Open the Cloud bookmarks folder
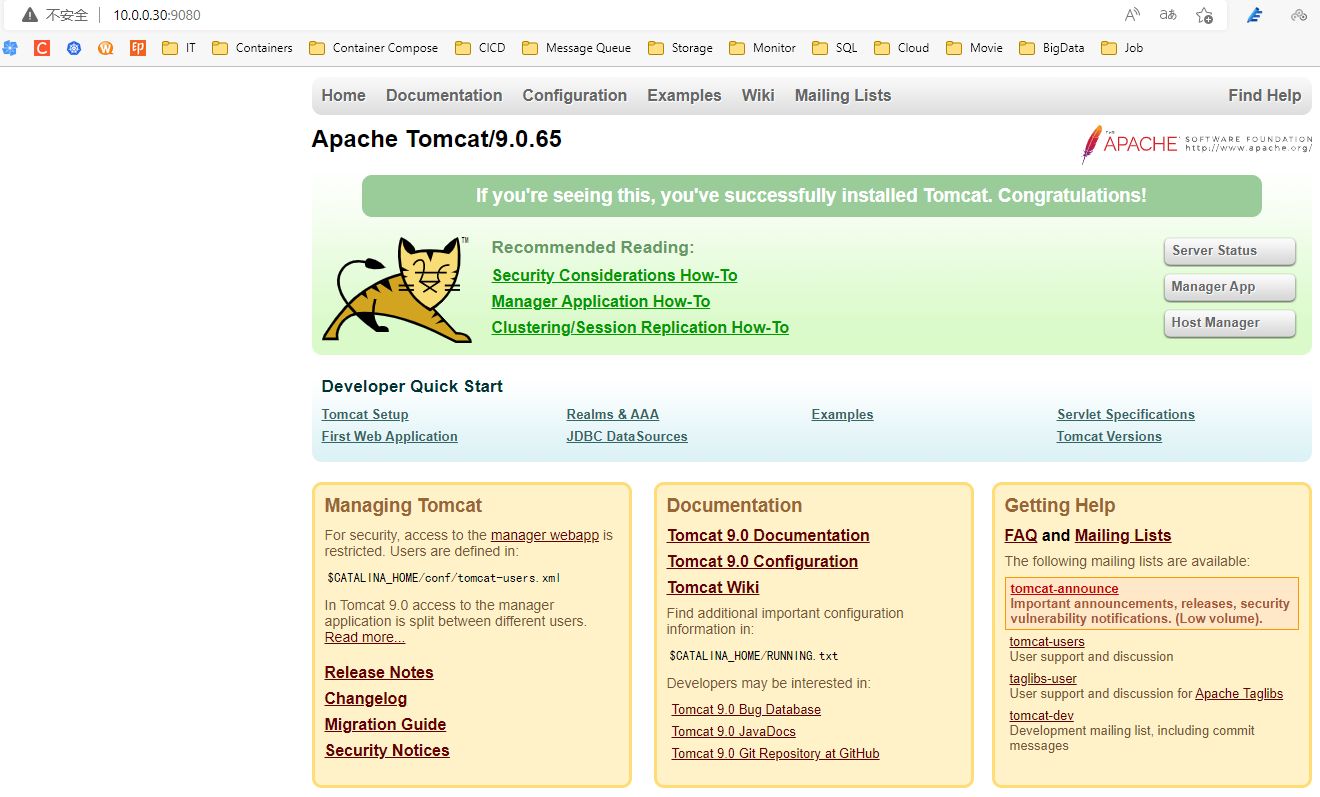The image size is (1320, 797). [x=902, y=47]
